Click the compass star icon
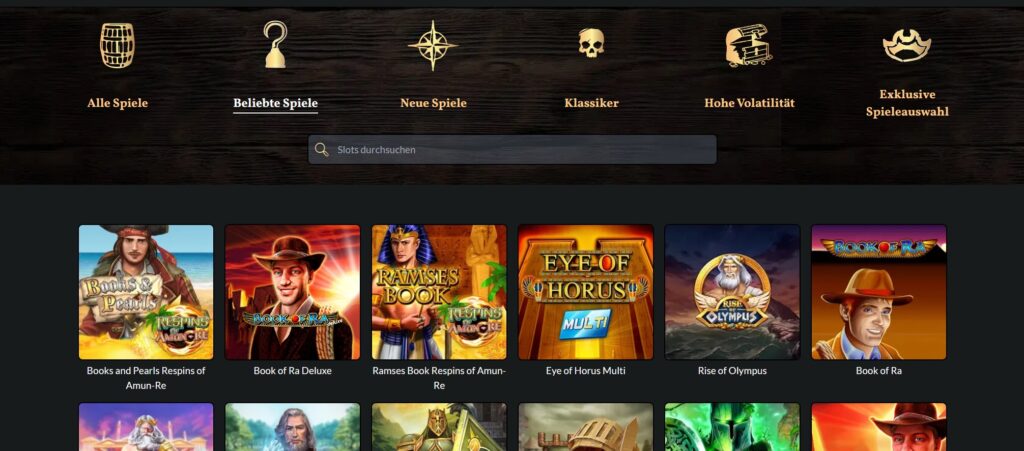The height and width of the screenshot is (451, 1024). coord(433,45)
